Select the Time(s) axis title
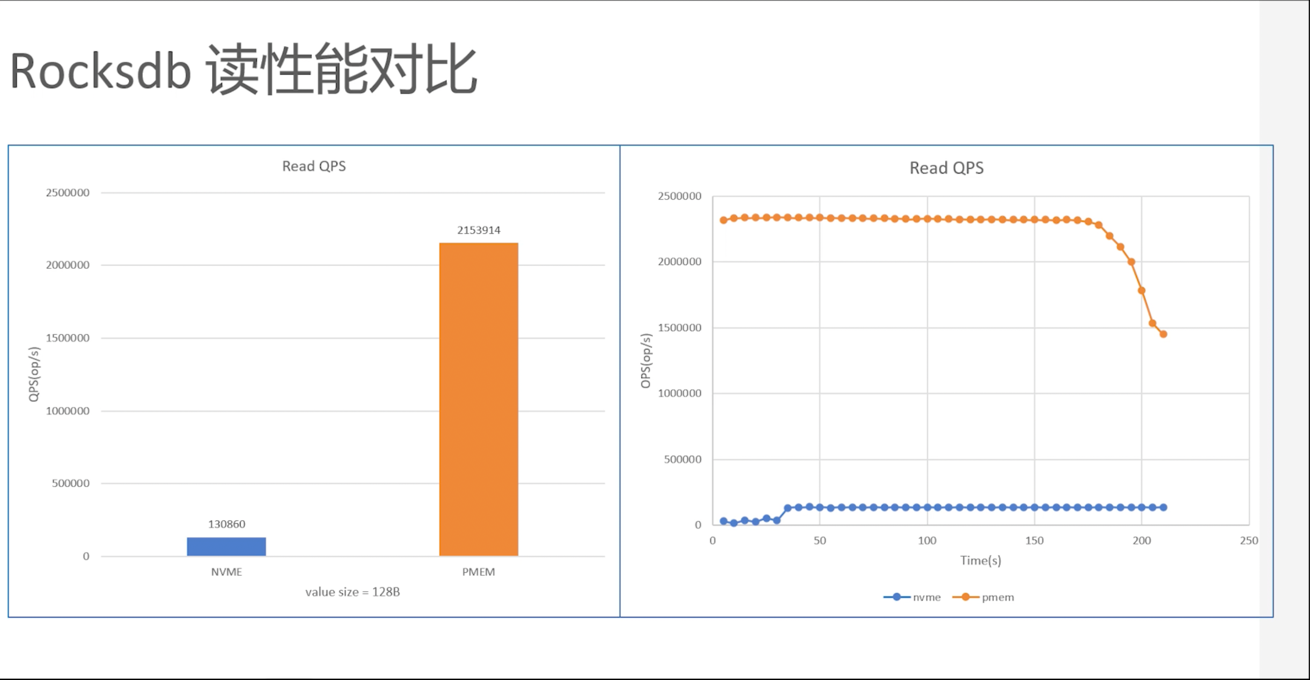 (980, 560)
